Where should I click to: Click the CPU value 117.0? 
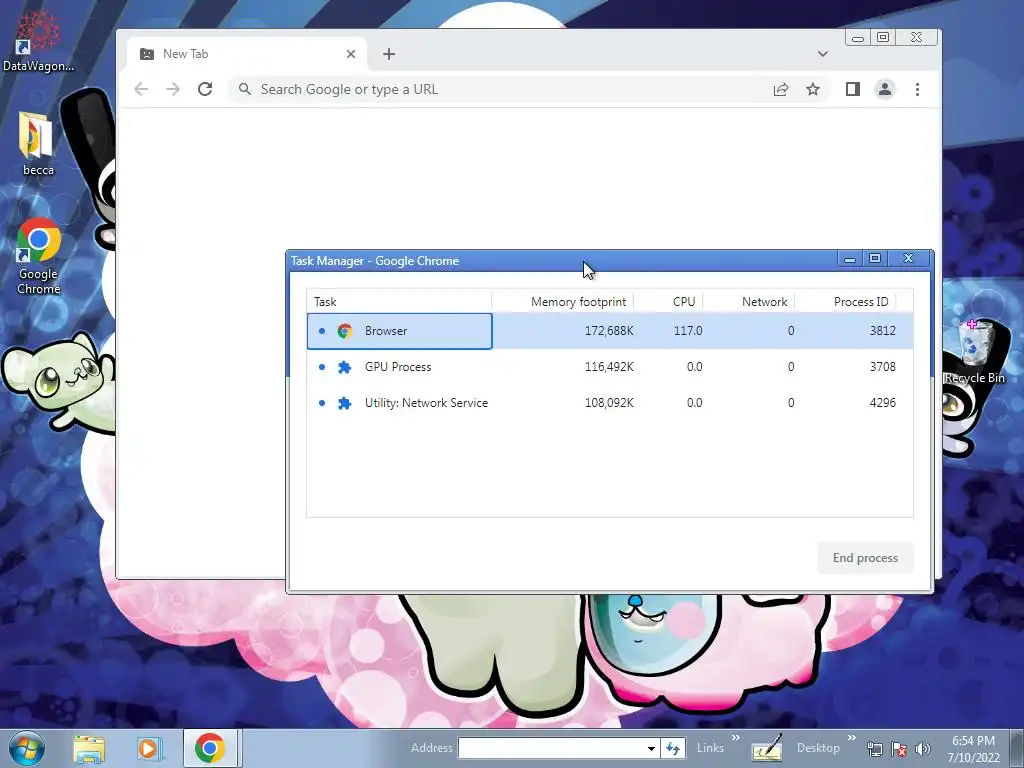point(688,331)
